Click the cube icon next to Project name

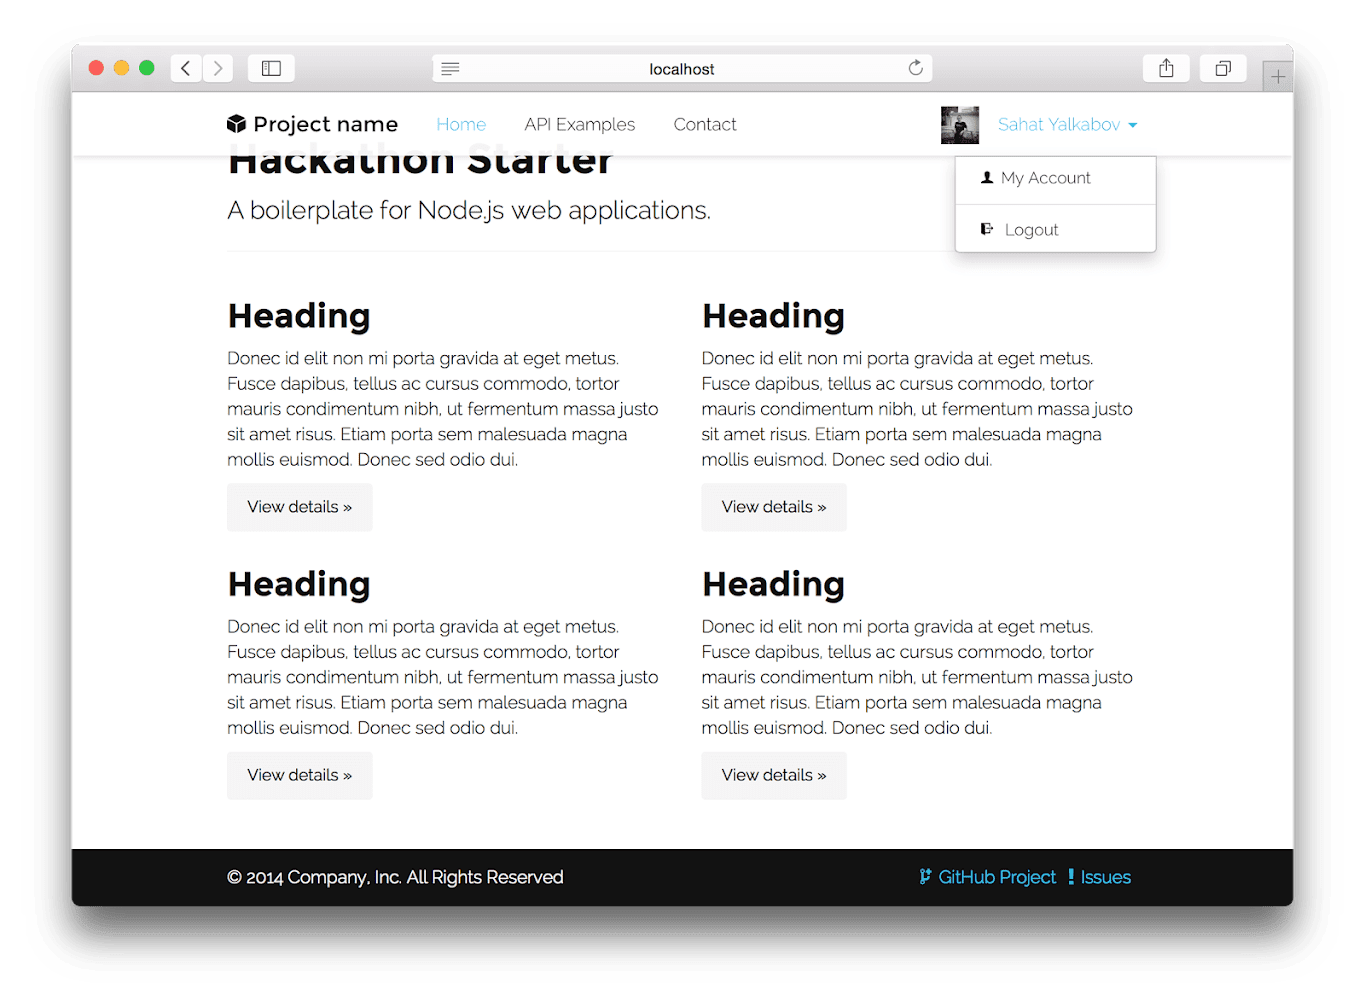coord(236,123)
